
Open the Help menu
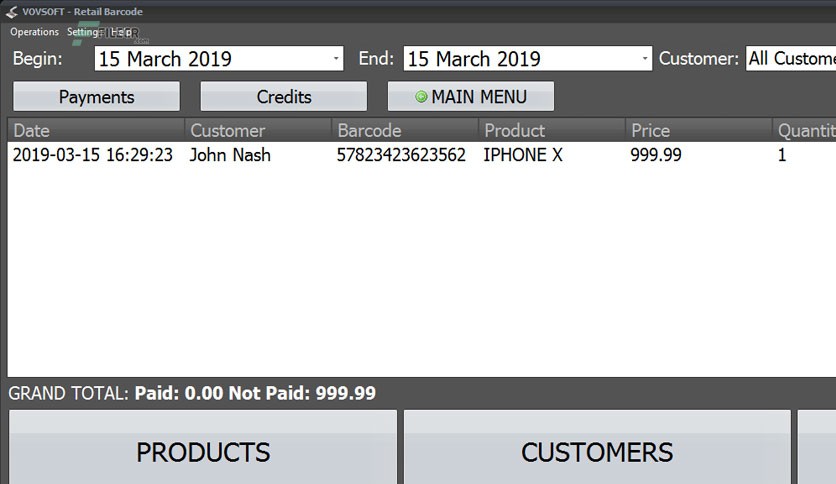pyautogui.click(x=122, y=32)
